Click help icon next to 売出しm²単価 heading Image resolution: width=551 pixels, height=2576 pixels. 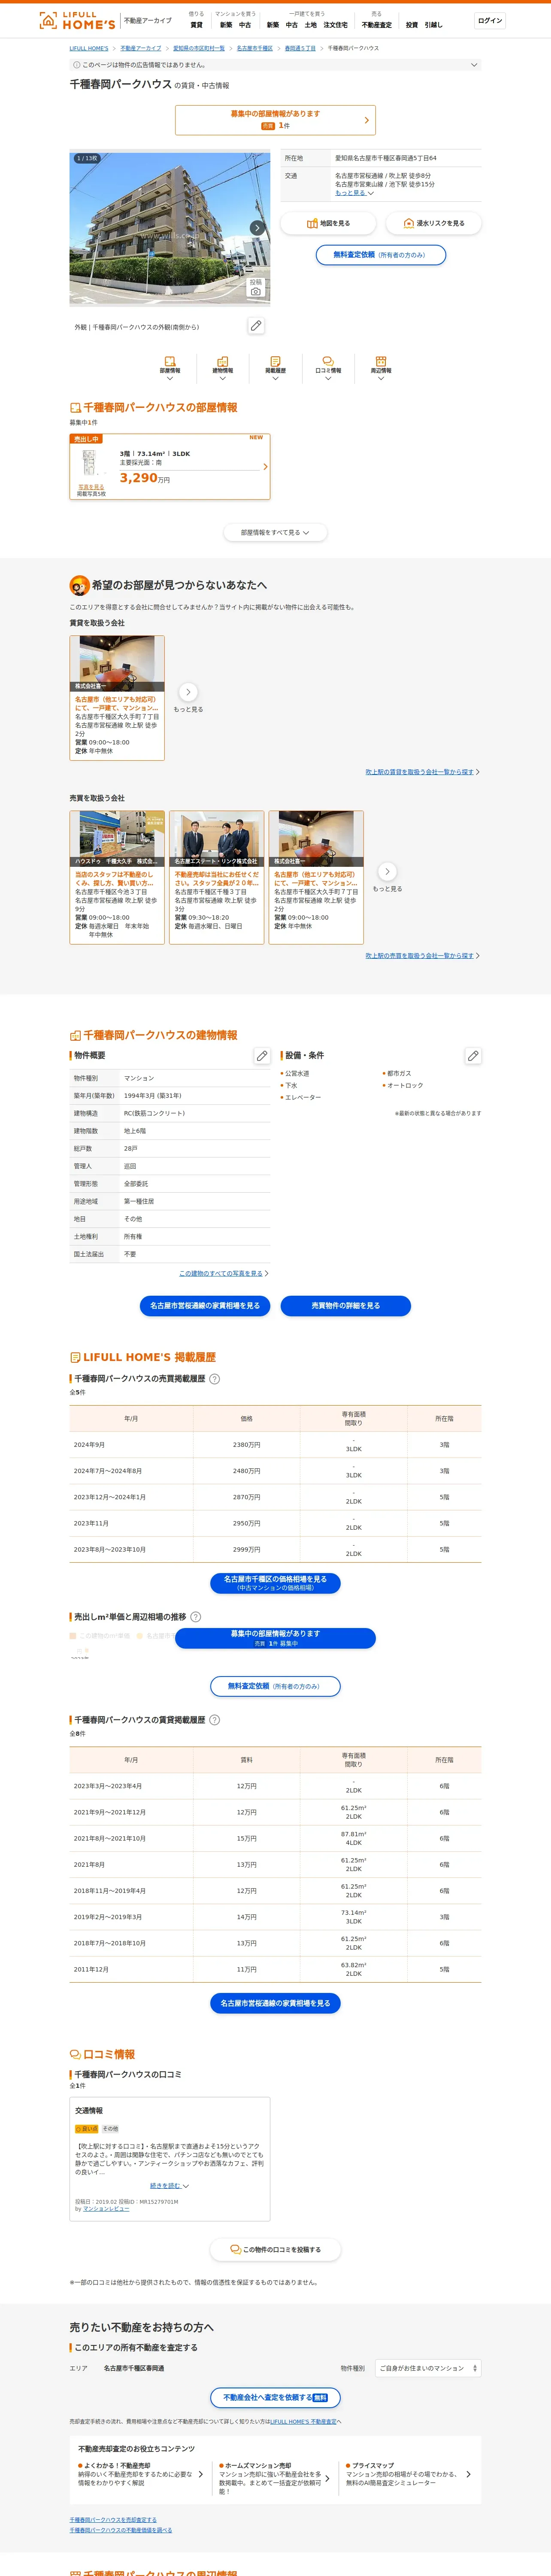coord(196,1616)
